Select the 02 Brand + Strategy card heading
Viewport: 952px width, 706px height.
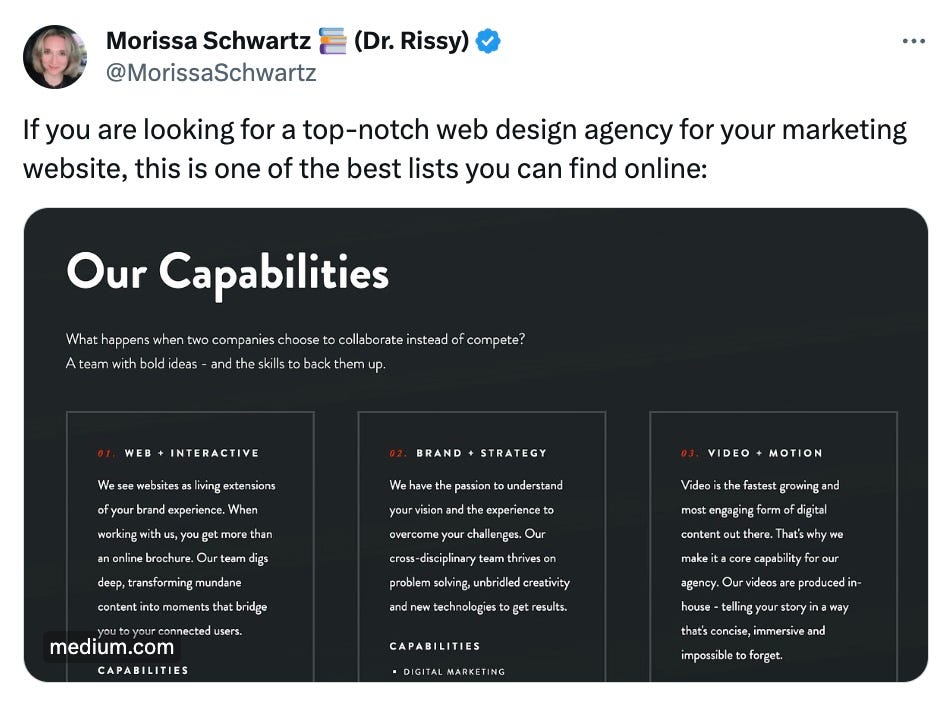point(468,453)
